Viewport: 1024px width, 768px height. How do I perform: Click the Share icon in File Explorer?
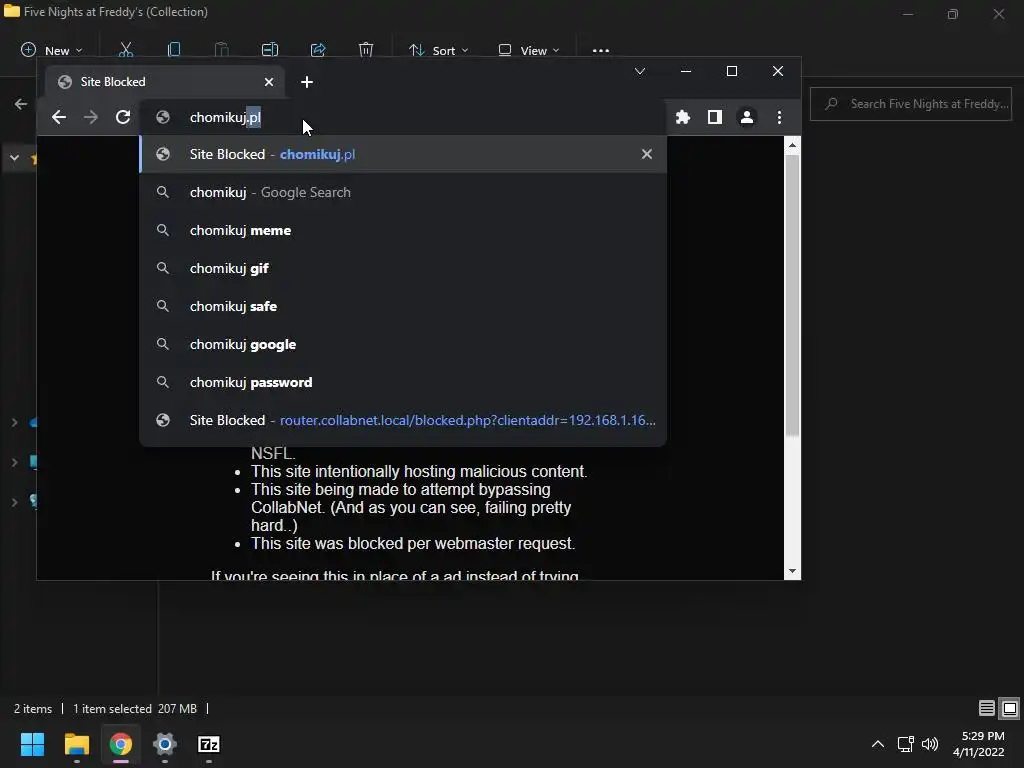[x=318, y=50]
